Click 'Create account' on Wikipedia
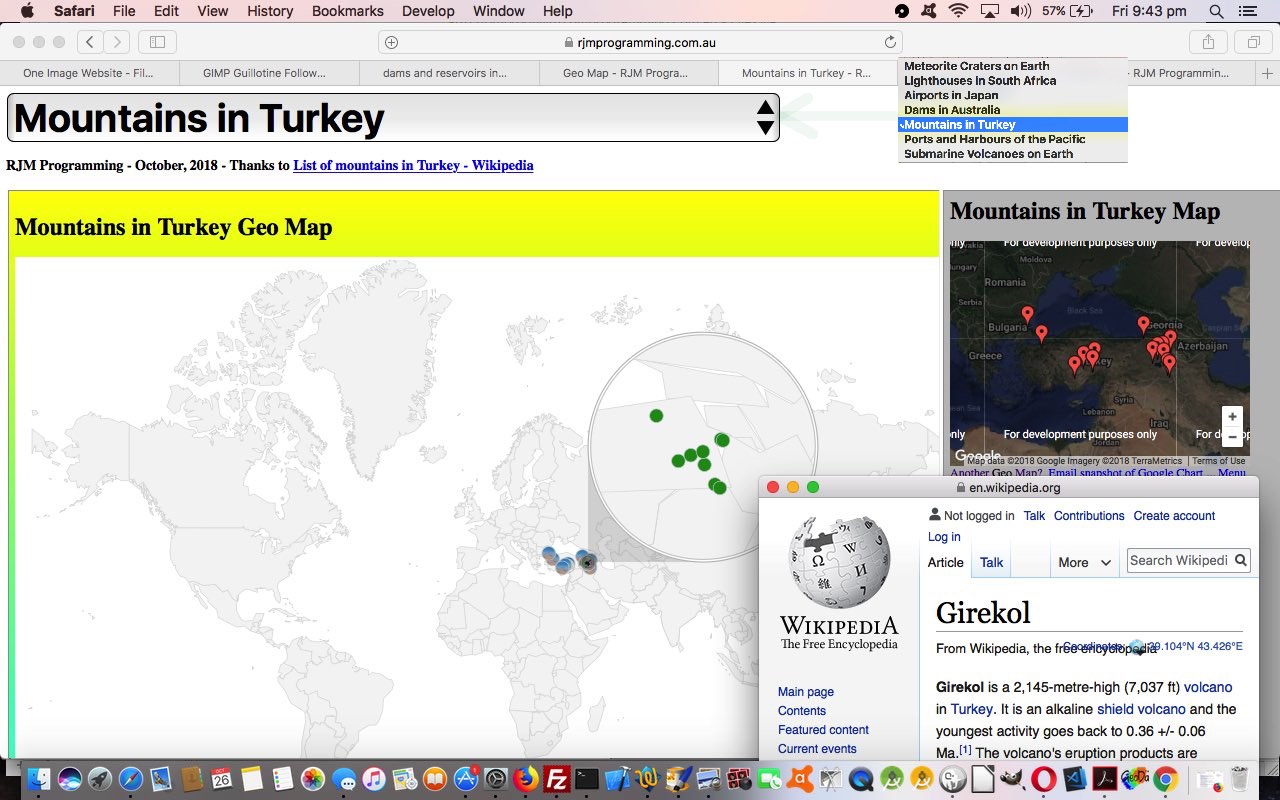The width and height of the screenshot is (1280, 800). pyautogui.click(x=1174, y=516)
